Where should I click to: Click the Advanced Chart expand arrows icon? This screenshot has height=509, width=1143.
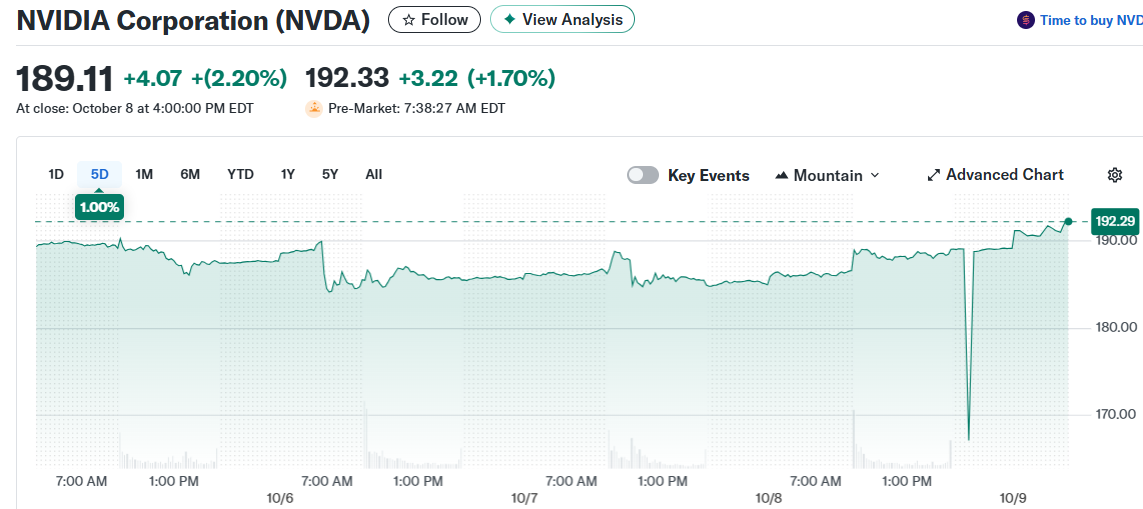tap(934, 175)
